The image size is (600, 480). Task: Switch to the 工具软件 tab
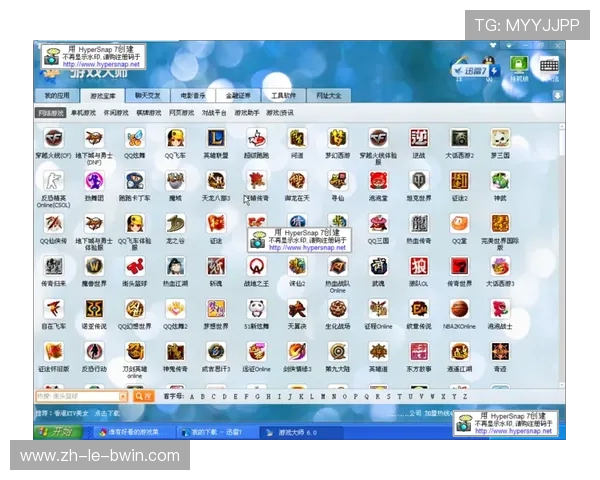coord(283,96)
